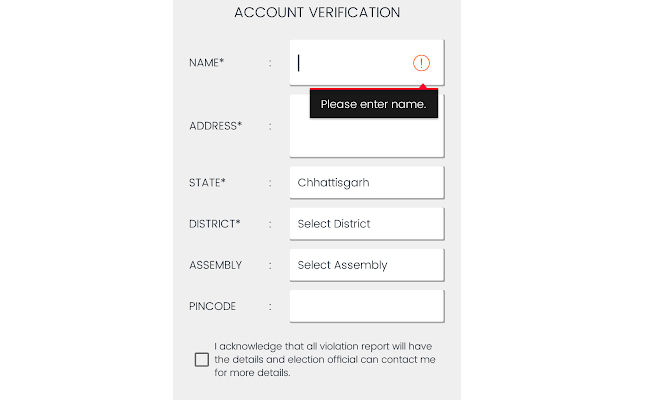Click the blank white margin right of the form

tap(560, 200)
